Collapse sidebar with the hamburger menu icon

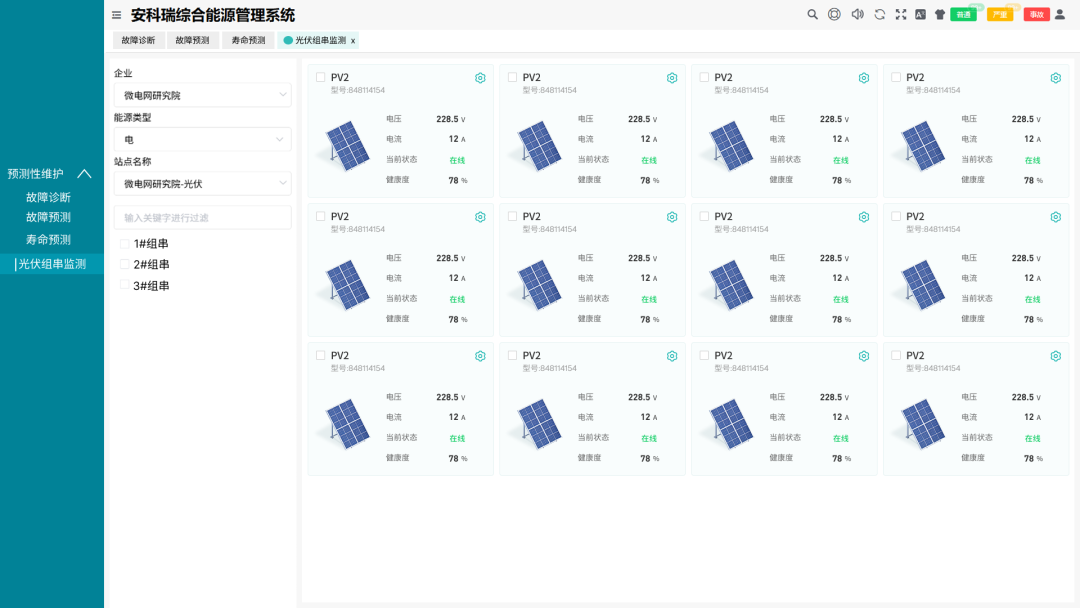pos(116,15)
